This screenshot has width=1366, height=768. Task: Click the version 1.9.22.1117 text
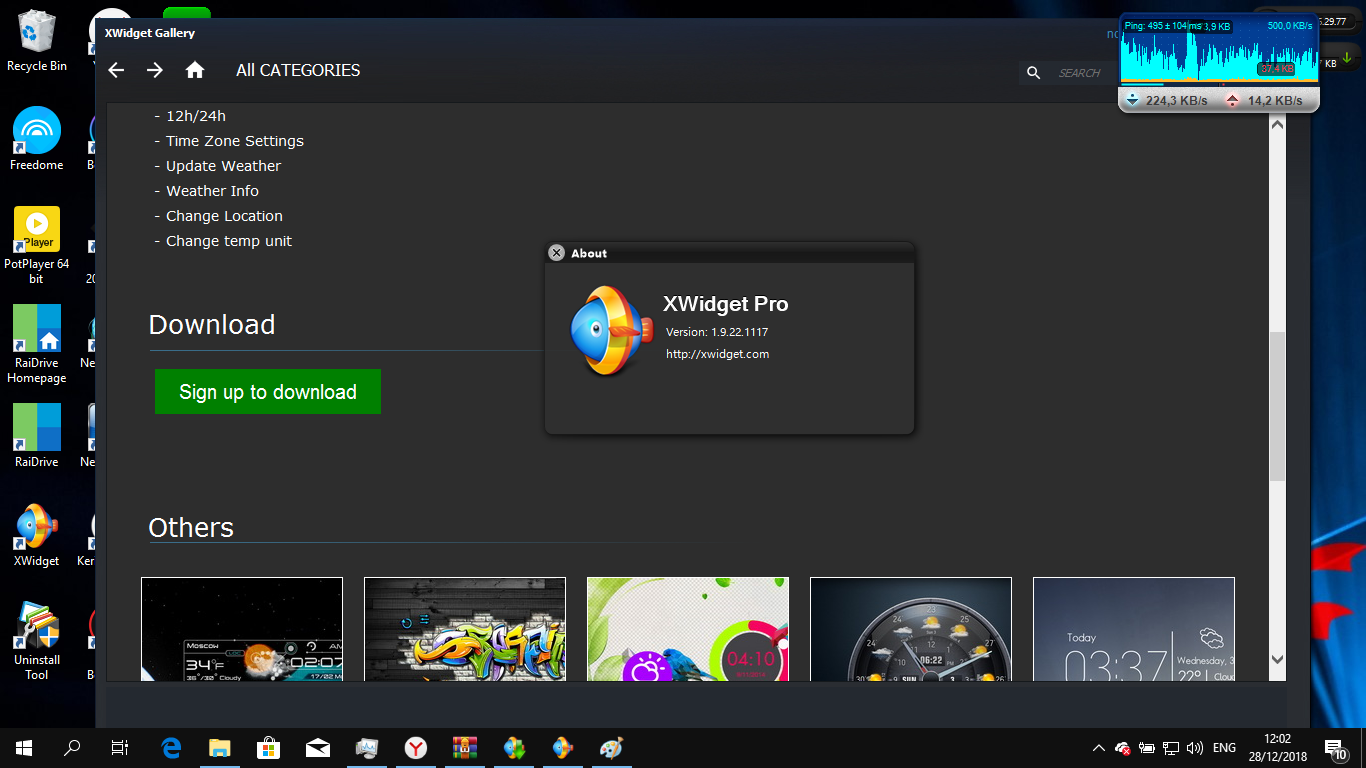tap(717, 332)
